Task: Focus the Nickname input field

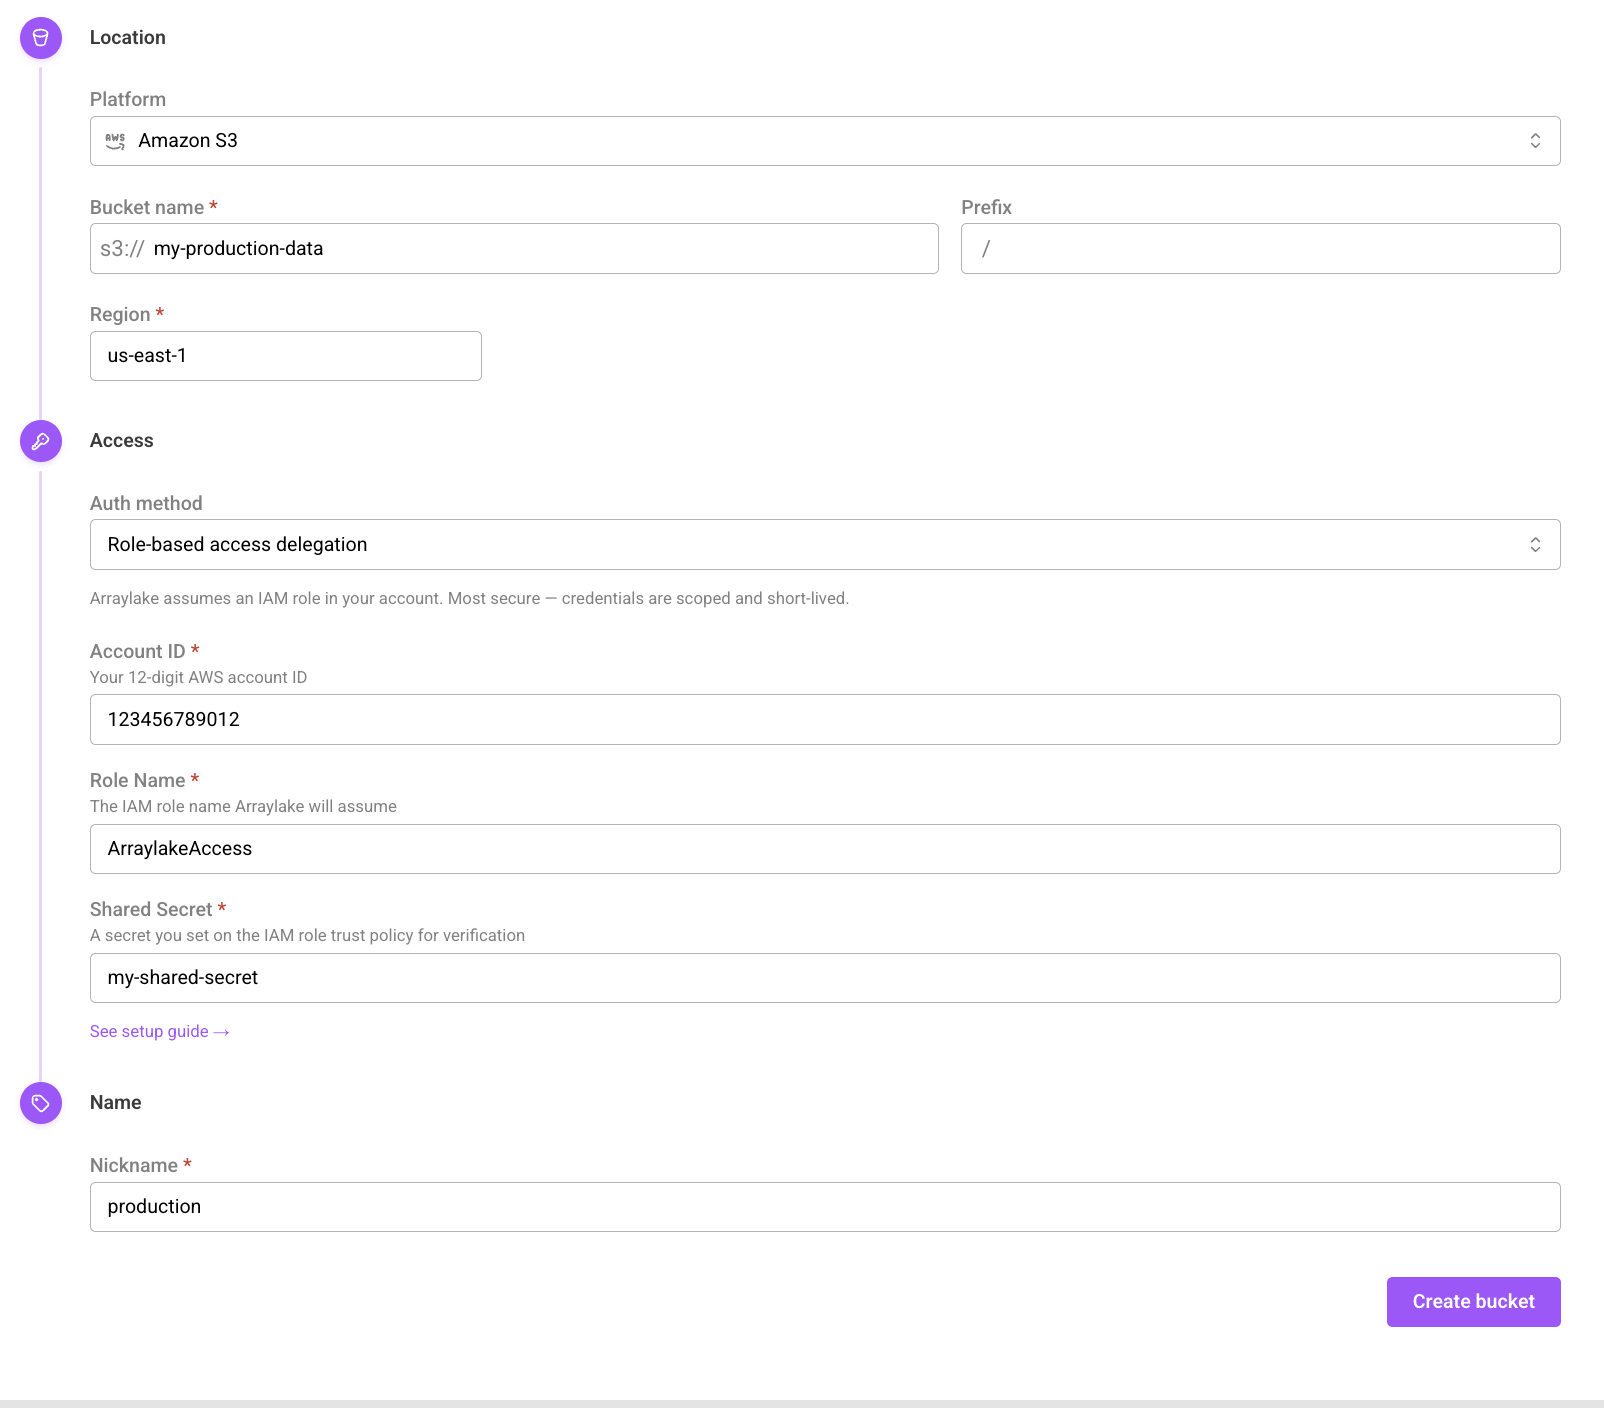Action: [825, 1207]
